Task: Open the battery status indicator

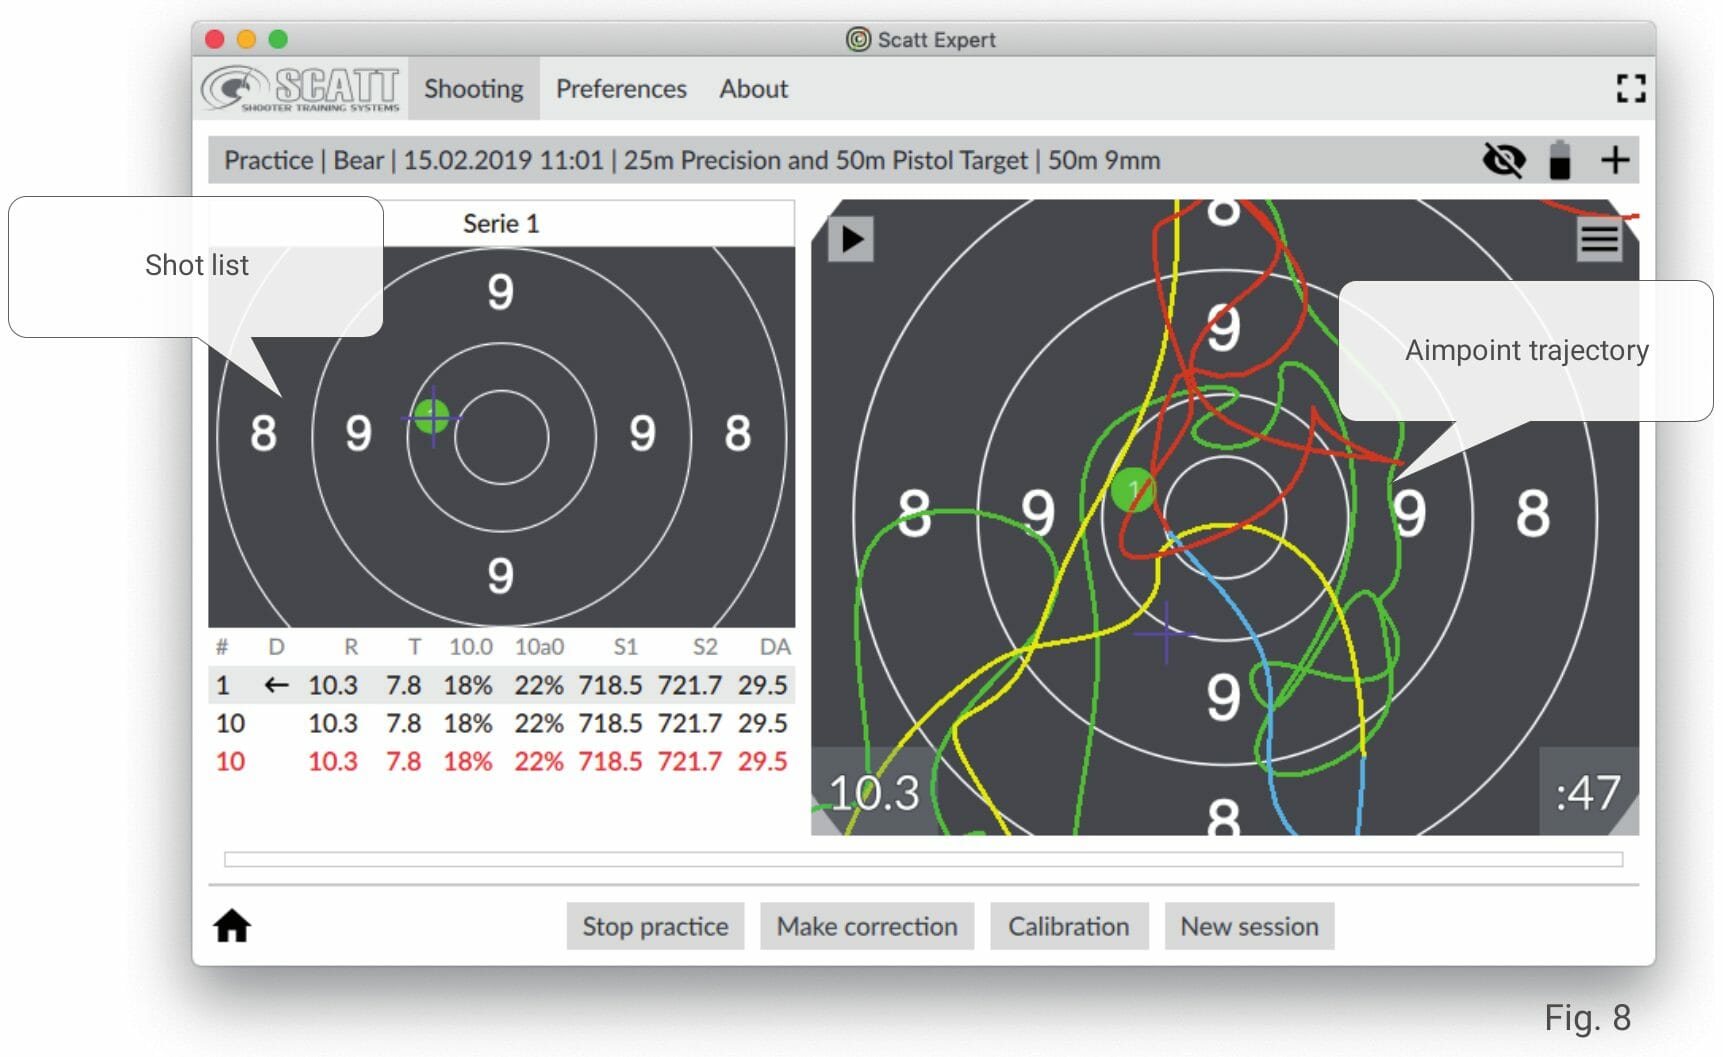Action: [1559, 159]
